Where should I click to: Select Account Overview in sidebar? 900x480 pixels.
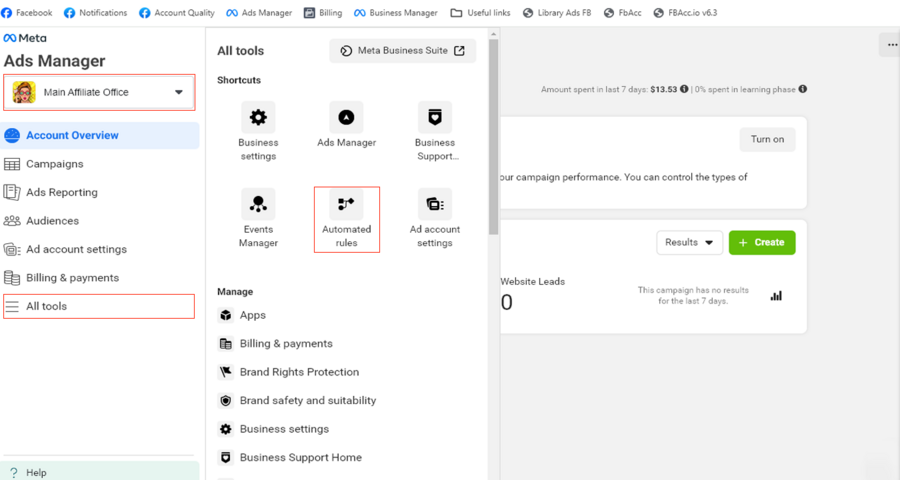[x=100, y=136]
